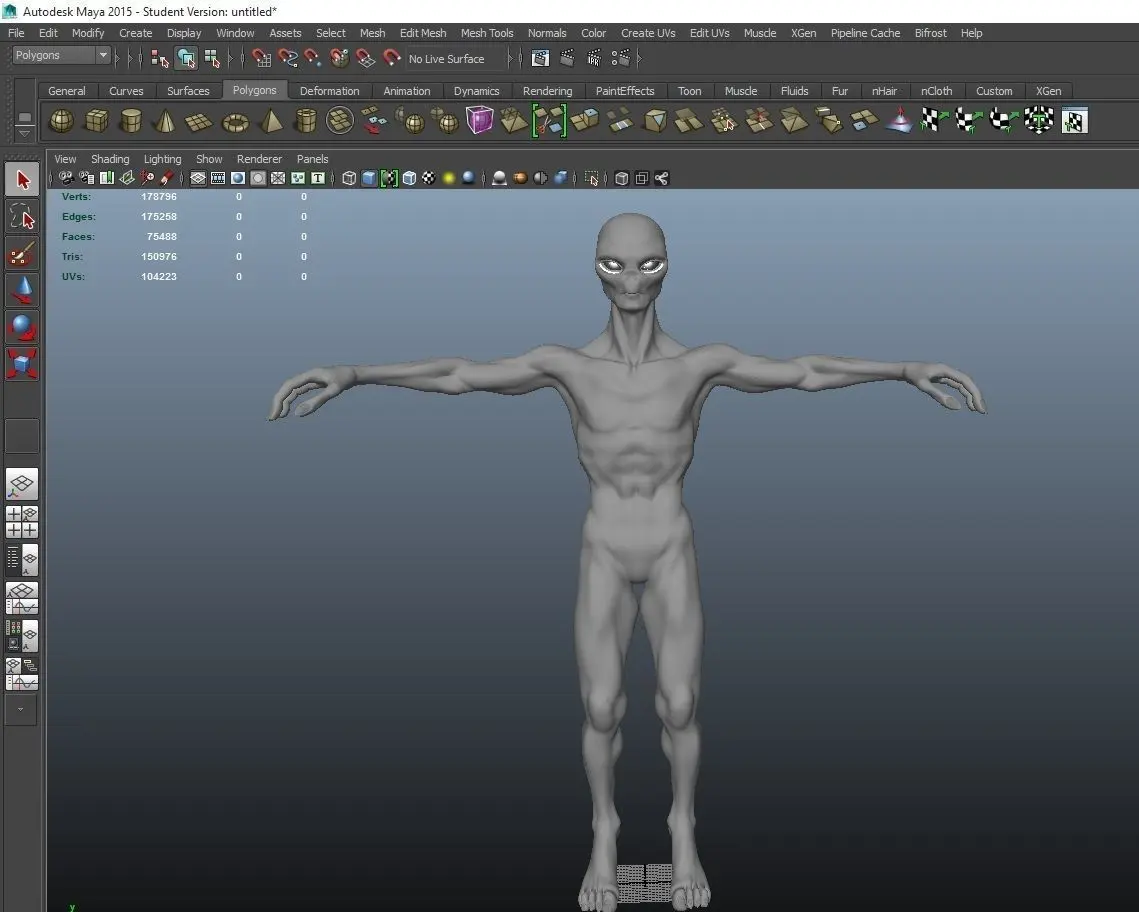The width and height of the screenshot is (1139, 912).
Task: Switch to the Deformation shelf tab
Action: click(x=329, y=91)
